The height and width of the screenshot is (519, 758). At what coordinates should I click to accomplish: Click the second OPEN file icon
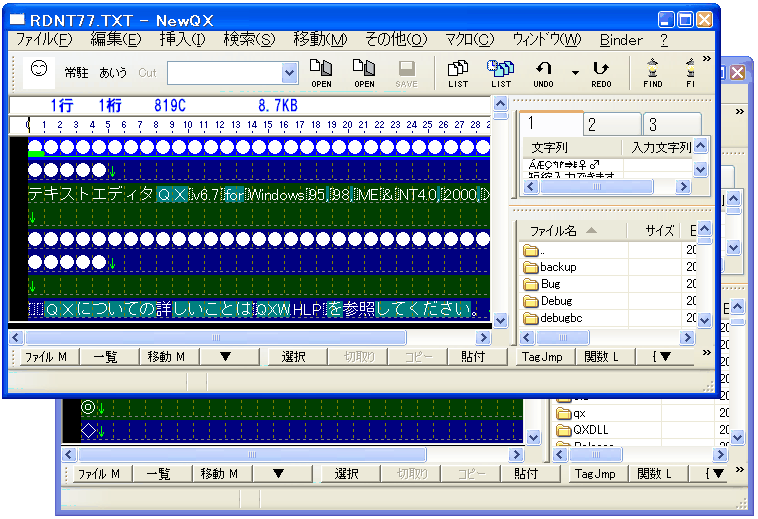pos(364,73)
